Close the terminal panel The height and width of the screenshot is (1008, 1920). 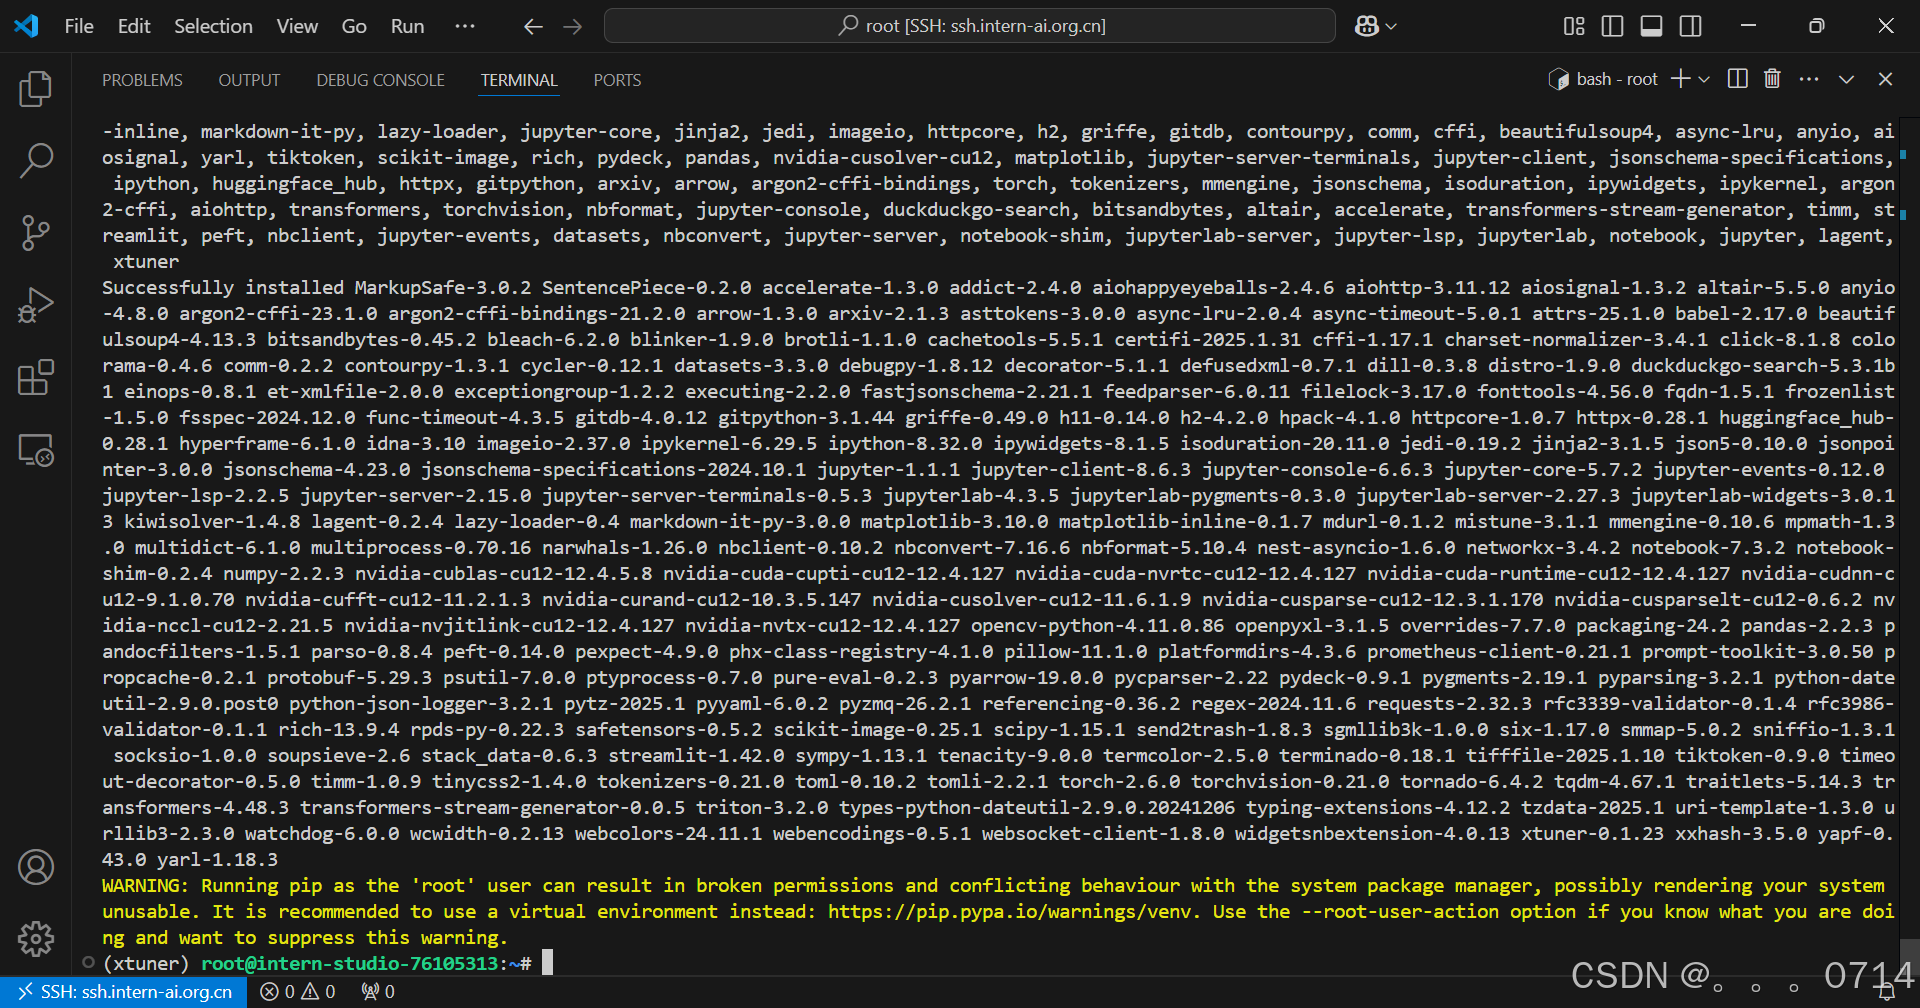(1885, 79)
